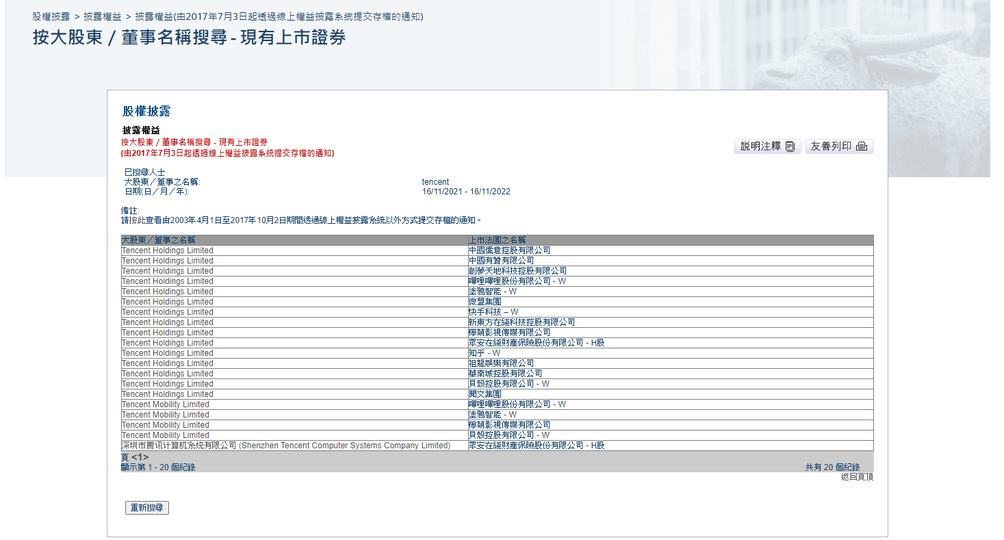Open 眾安在綫財產保險 - H股 in Tencent Holdings row

pyautogui.click(x=537, y=343)
